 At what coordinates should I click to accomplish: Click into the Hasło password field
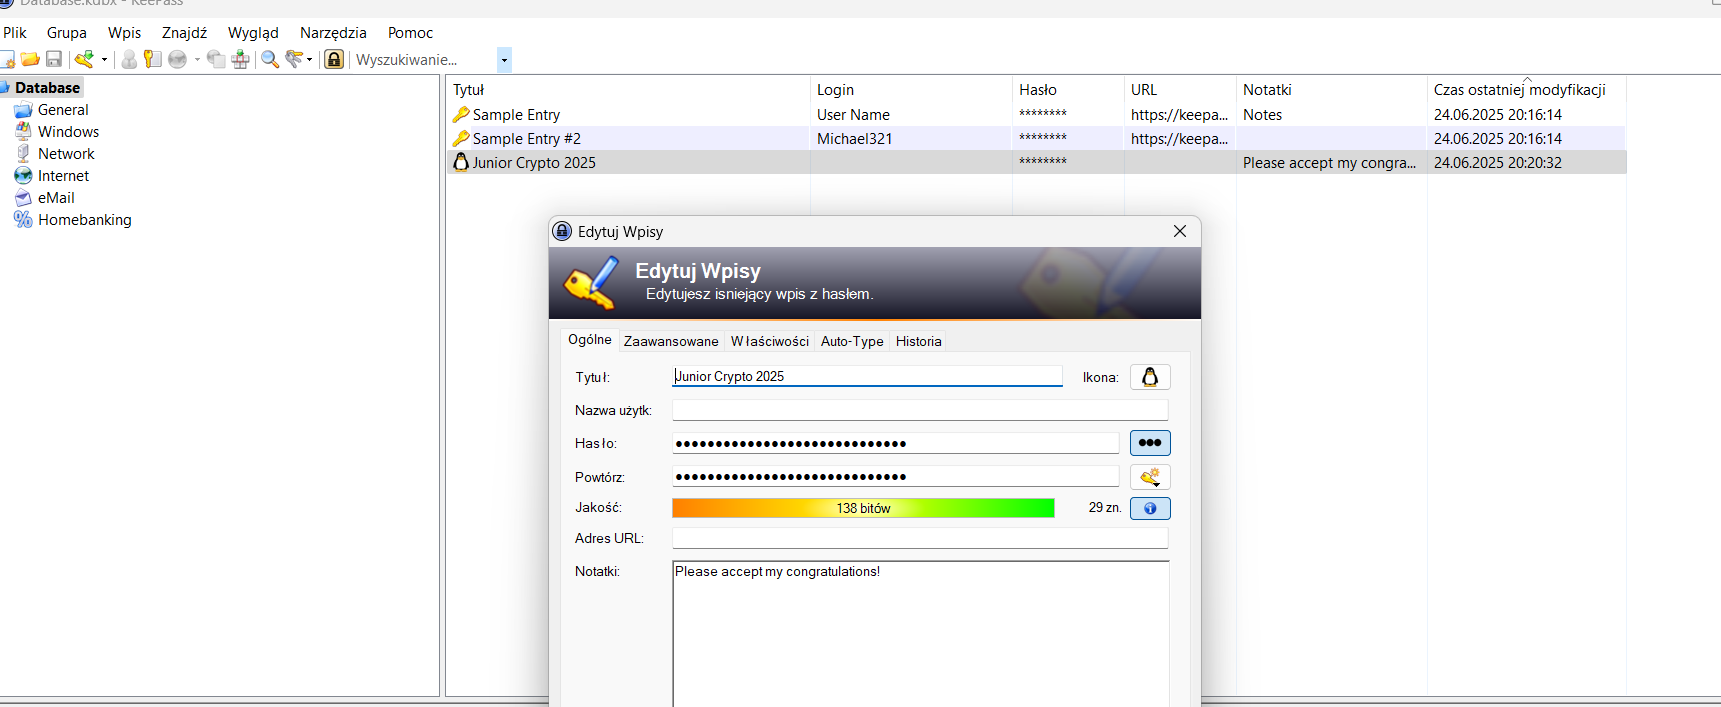tap(896, 443)
